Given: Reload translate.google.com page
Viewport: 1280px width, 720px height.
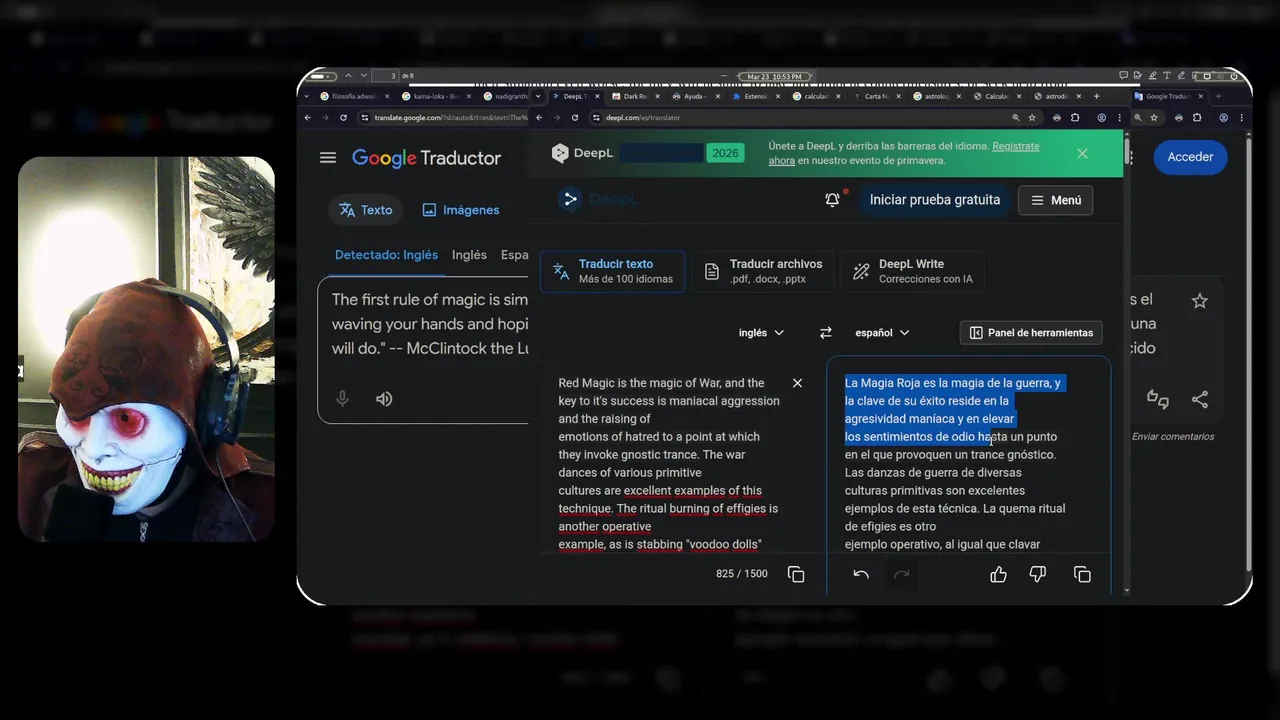Looking at the screenshot, I should pyautogui.click(x=343, y=117).
